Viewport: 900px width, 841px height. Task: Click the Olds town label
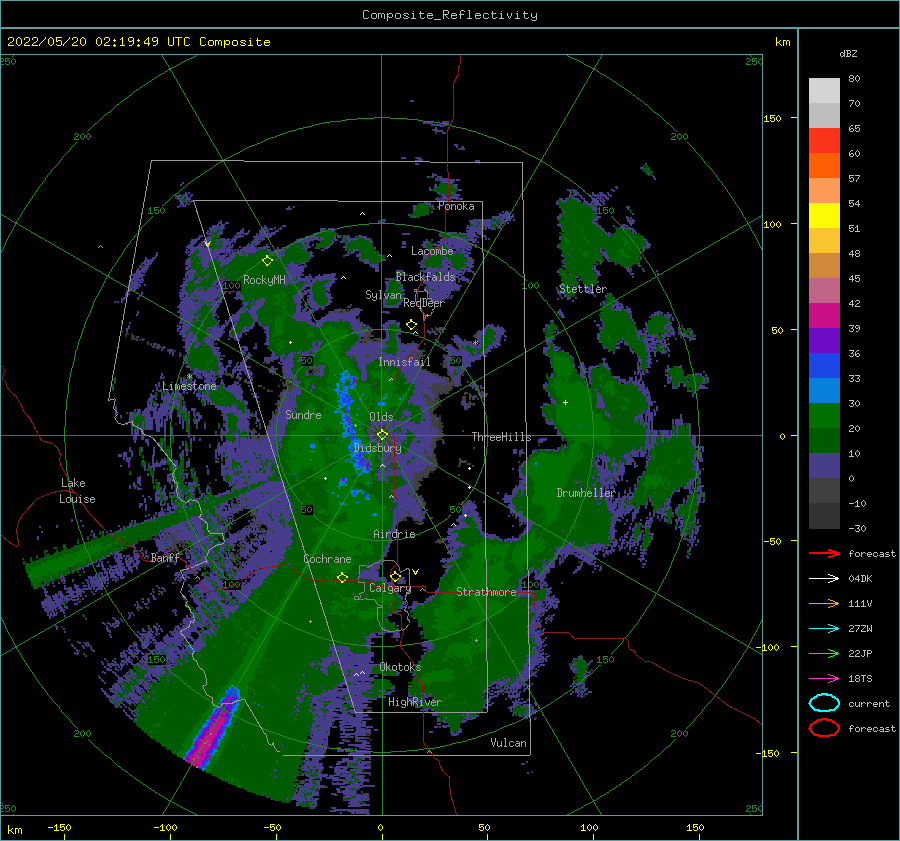381,417
